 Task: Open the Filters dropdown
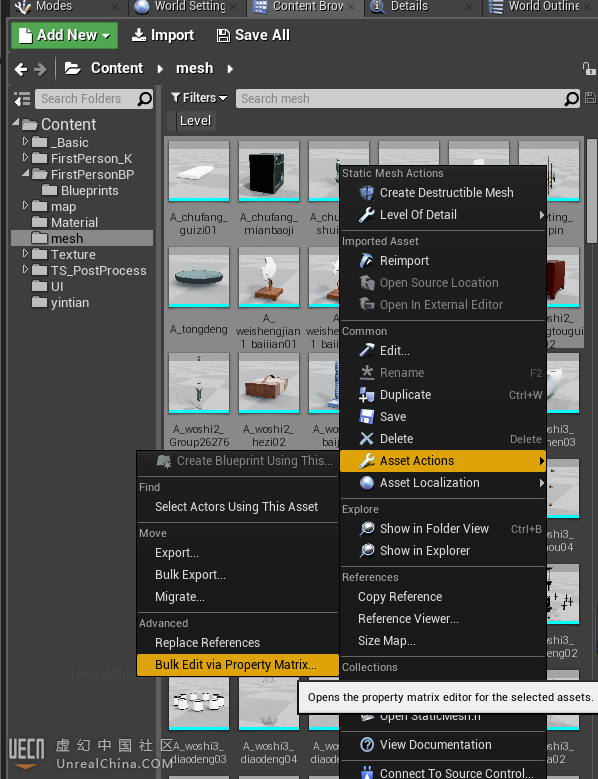[x=199, y=98]
